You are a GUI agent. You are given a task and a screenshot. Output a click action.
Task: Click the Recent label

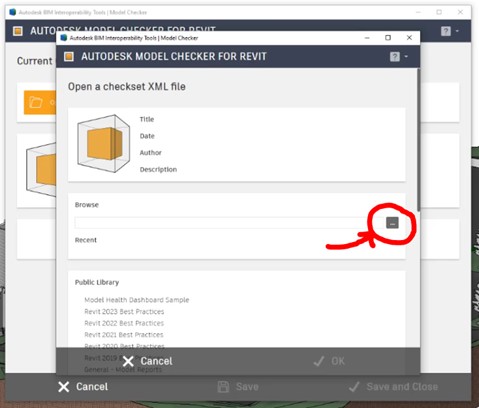[x=86, y=240]
